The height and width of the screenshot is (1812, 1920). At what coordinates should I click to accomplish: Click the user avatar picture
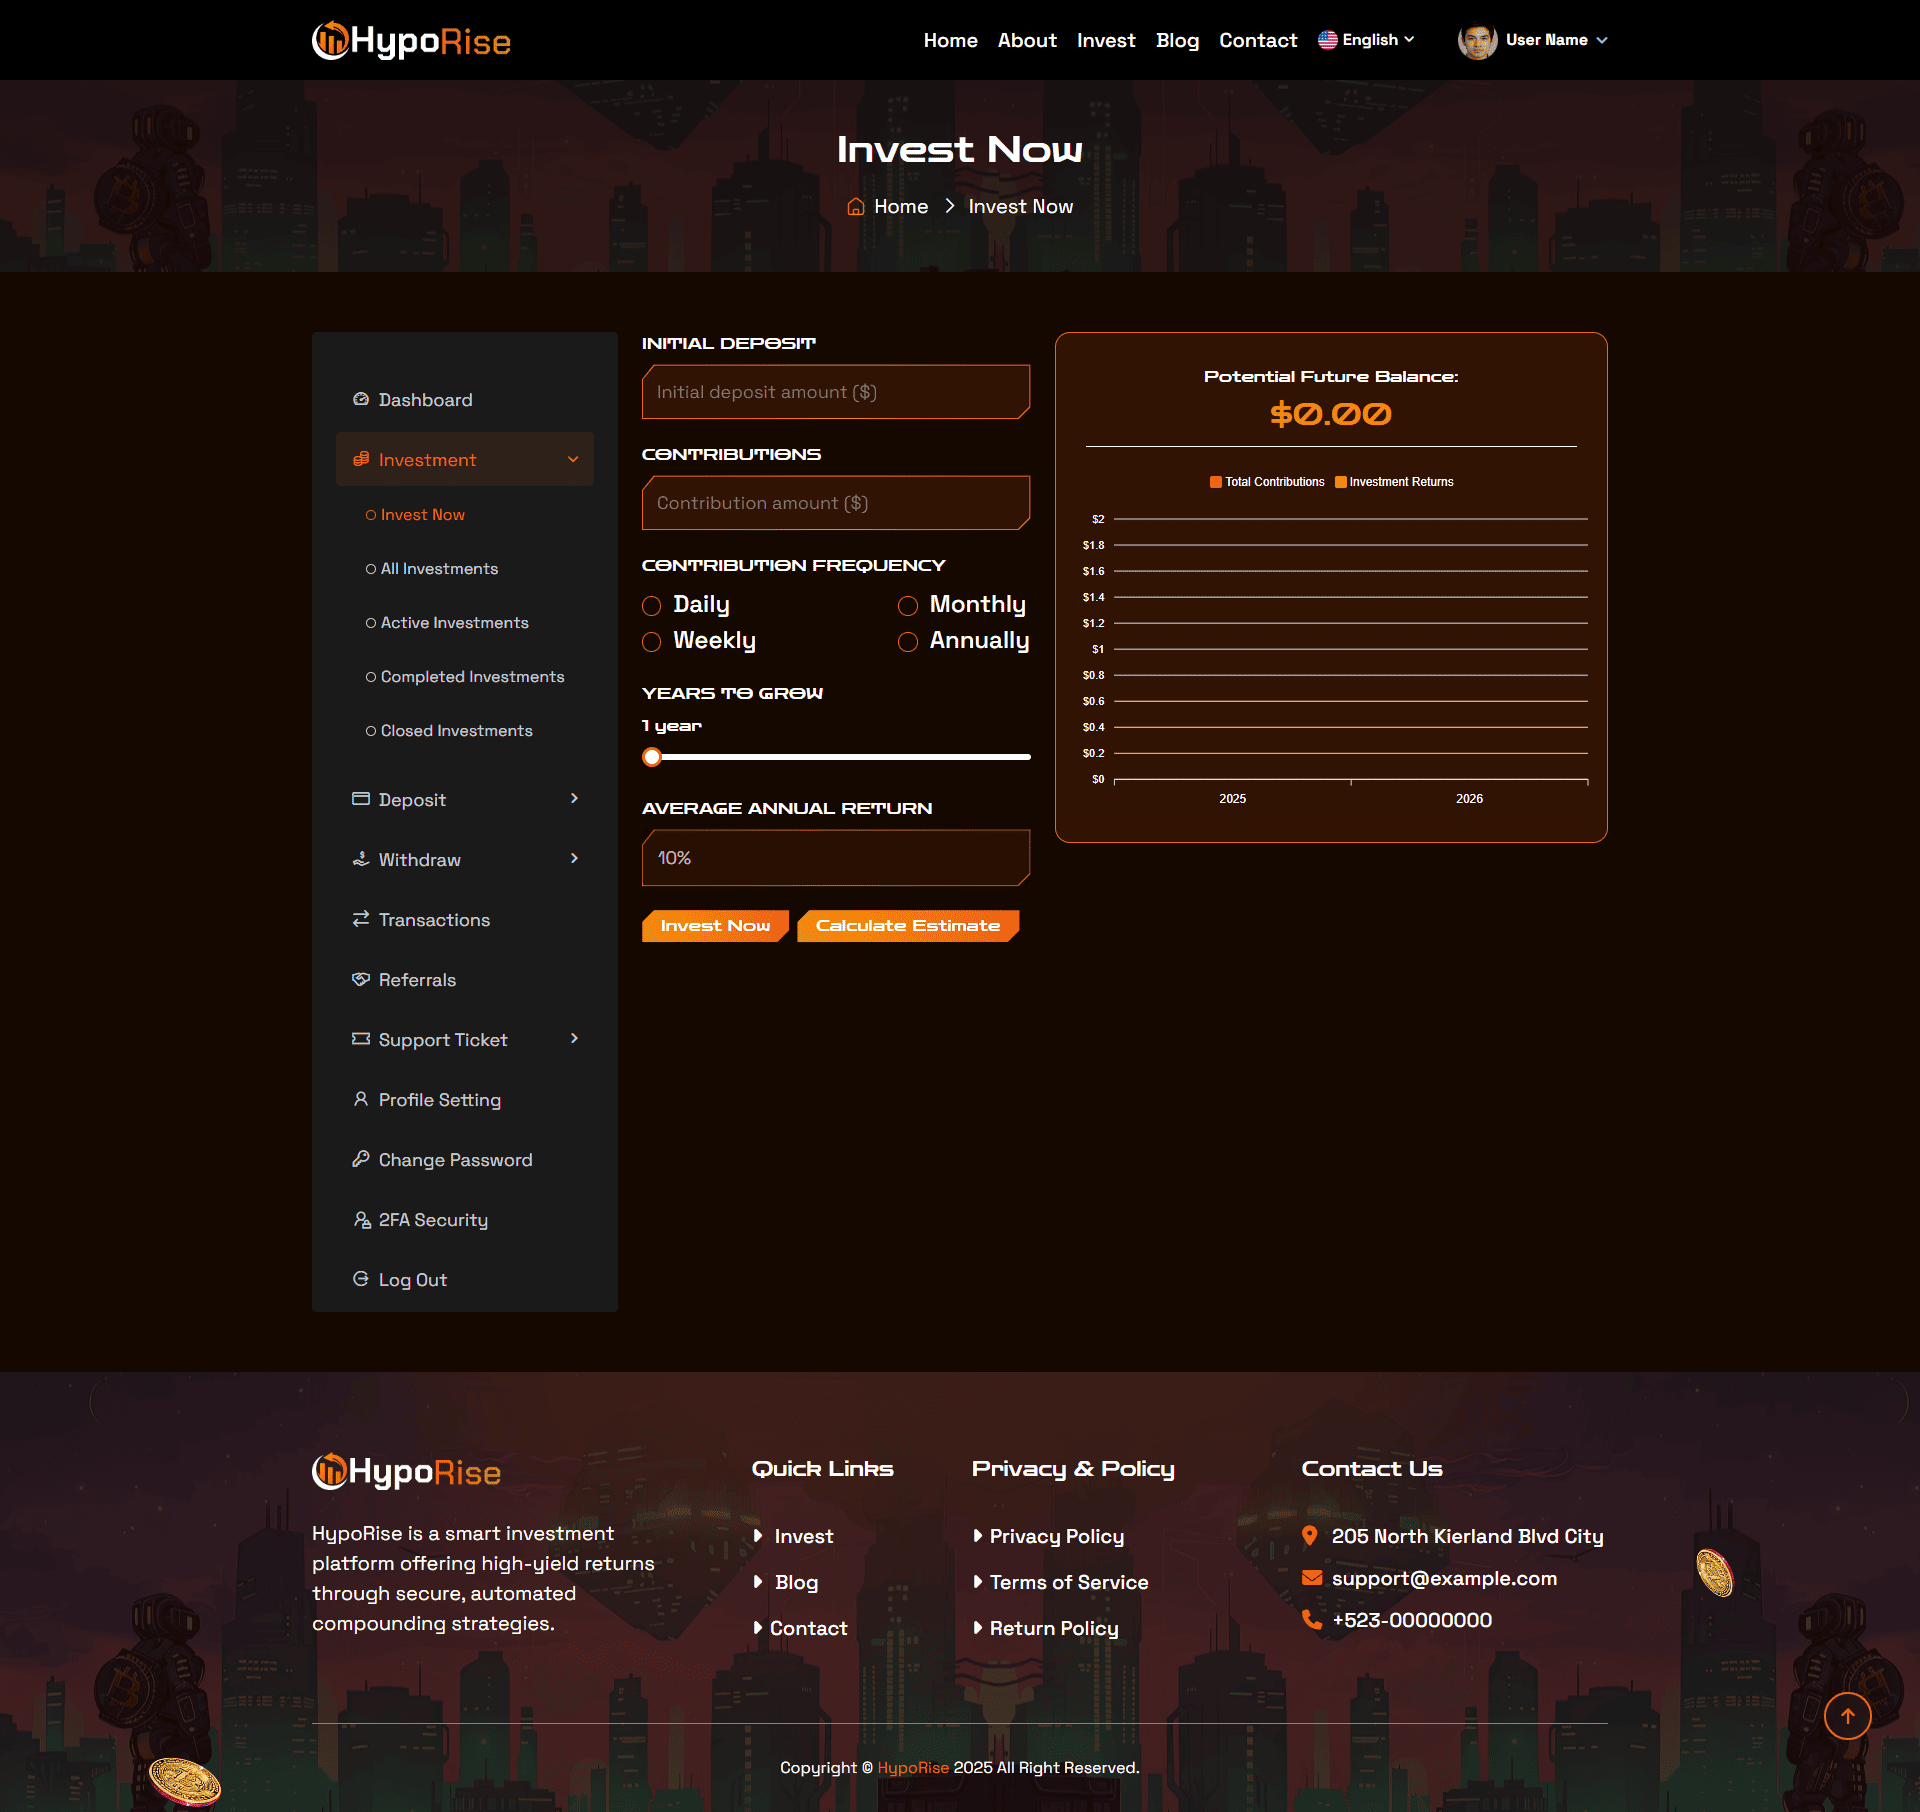tap(1477, 40)
